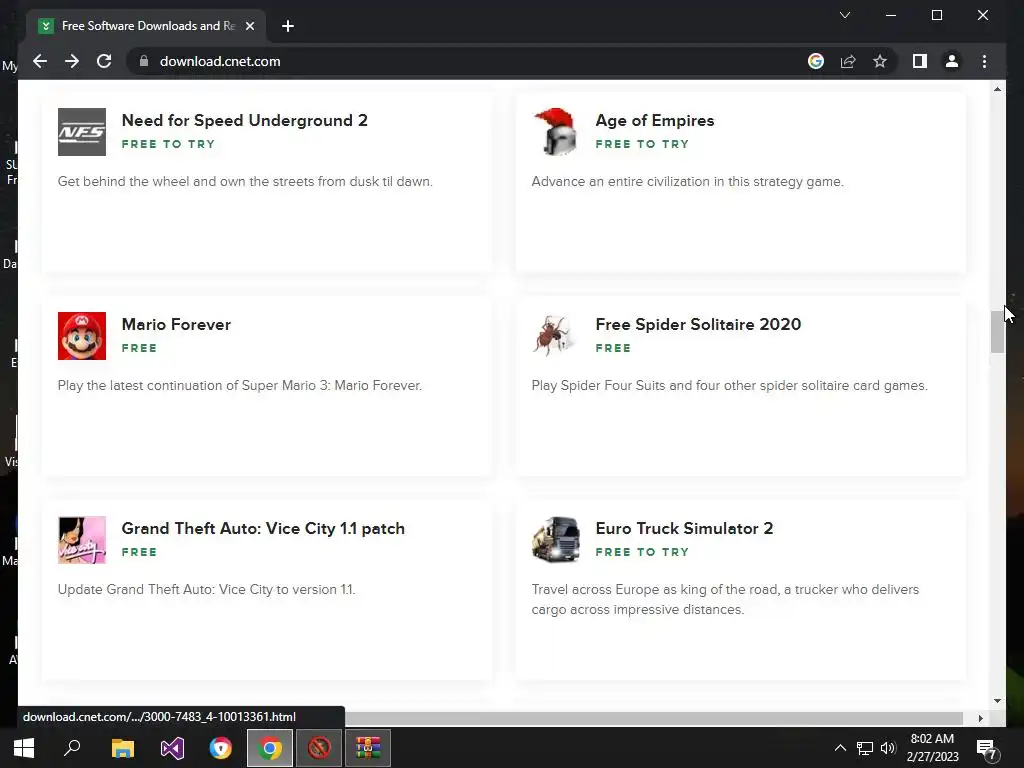Click the Need for Speed Underground 2 NFS icon

(x=82, y=132)
